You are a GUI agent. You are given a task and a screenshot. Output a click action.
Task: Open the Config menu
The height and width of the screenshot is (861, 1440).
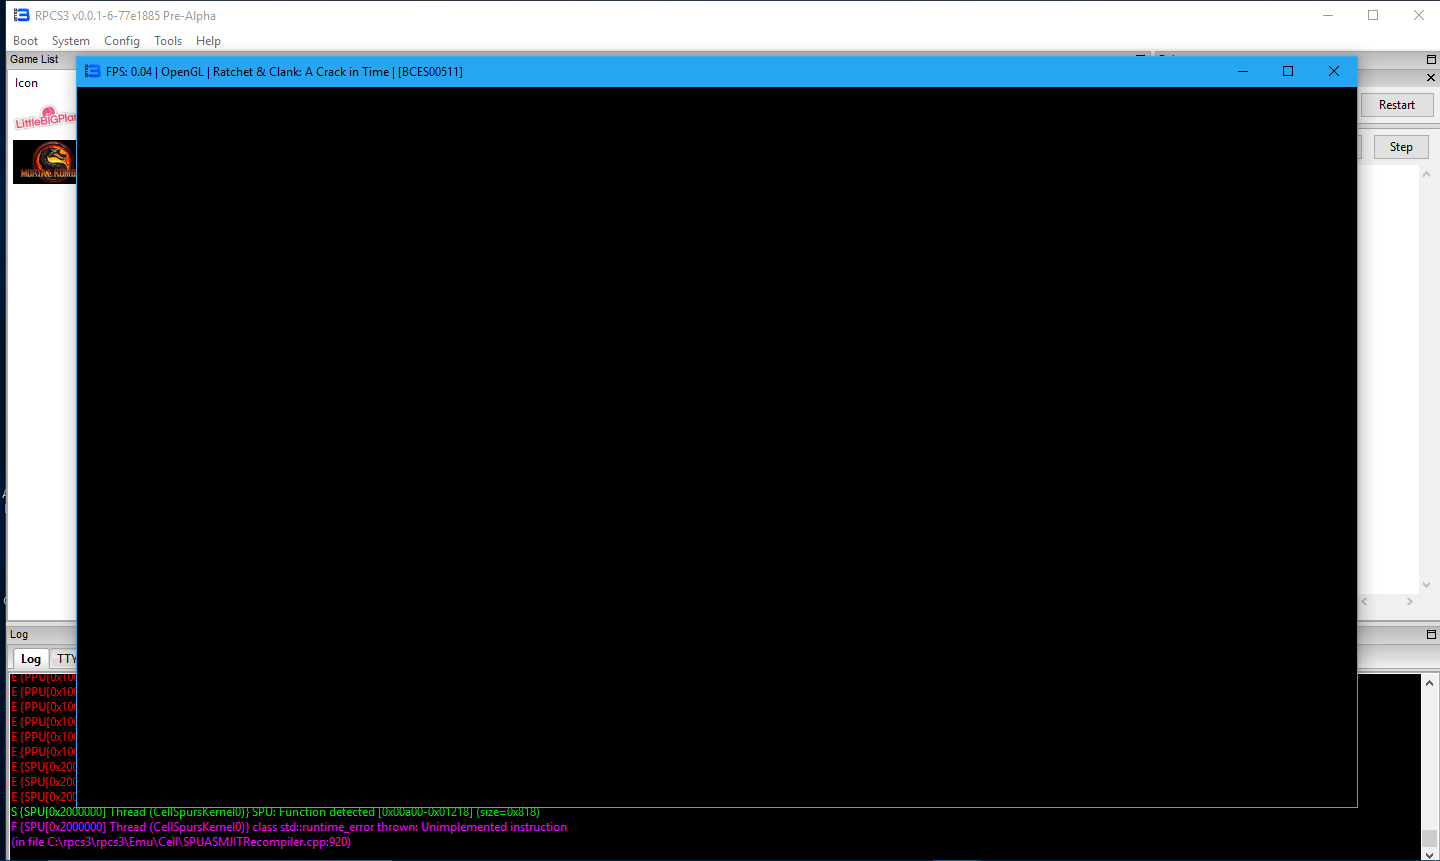[122, 41]
